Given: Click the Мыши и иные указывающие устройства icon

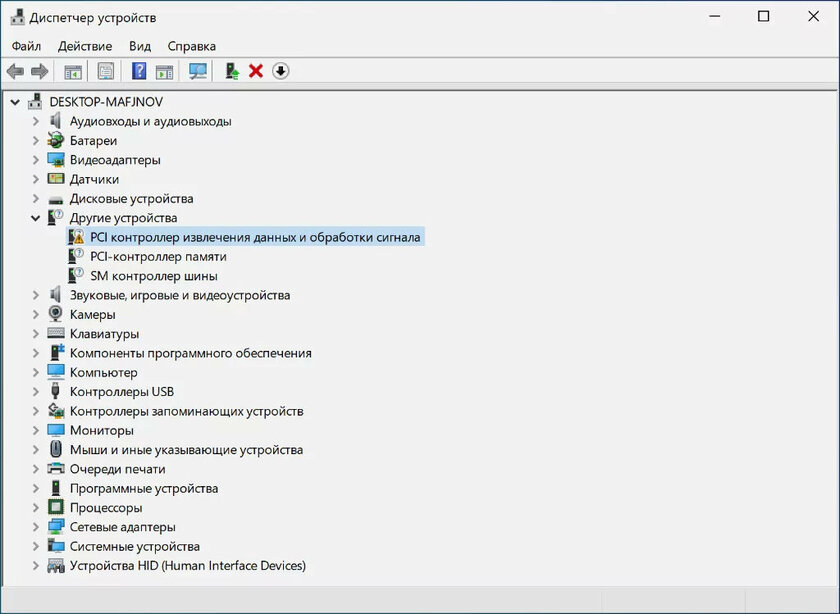Looking at the screenshot, I should pyautogui.click(x=55, y=449).
